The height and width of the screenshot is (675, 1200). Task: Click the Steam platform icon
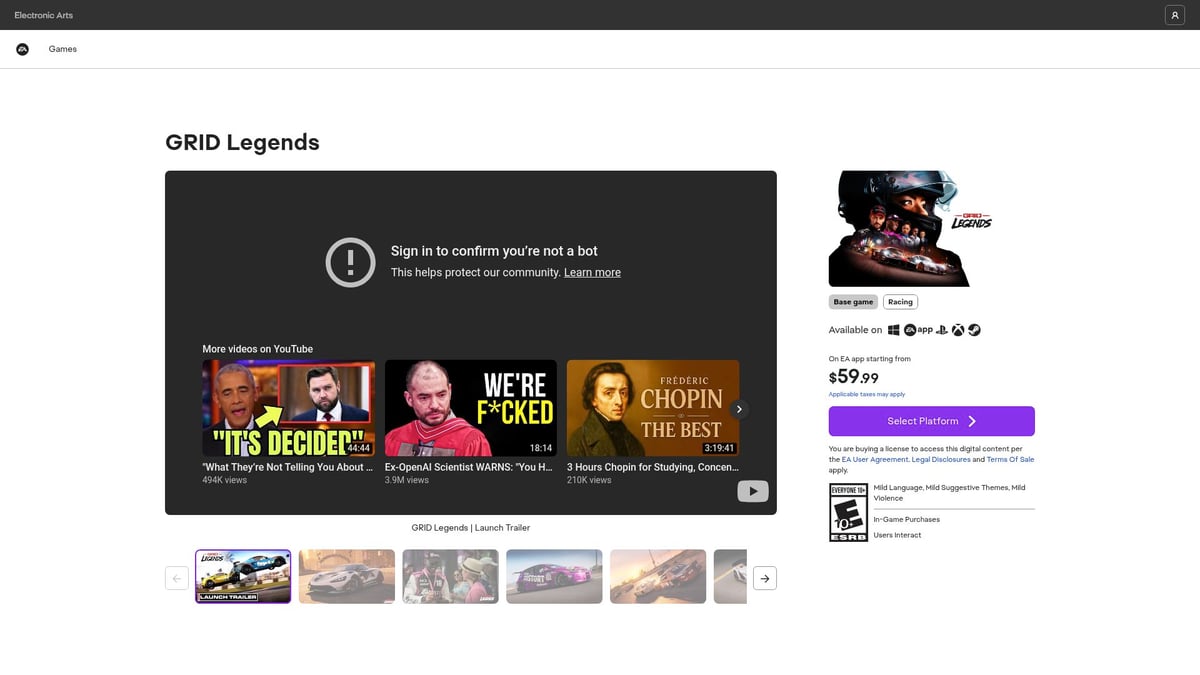point(974,330)
